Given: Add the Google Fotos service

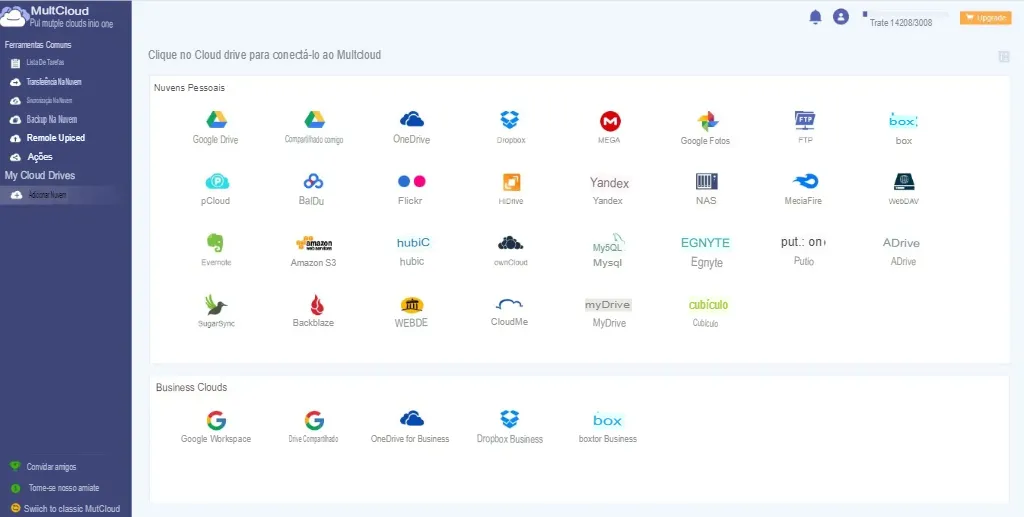Looking at the screenshot, I should (x=707, y=121).
